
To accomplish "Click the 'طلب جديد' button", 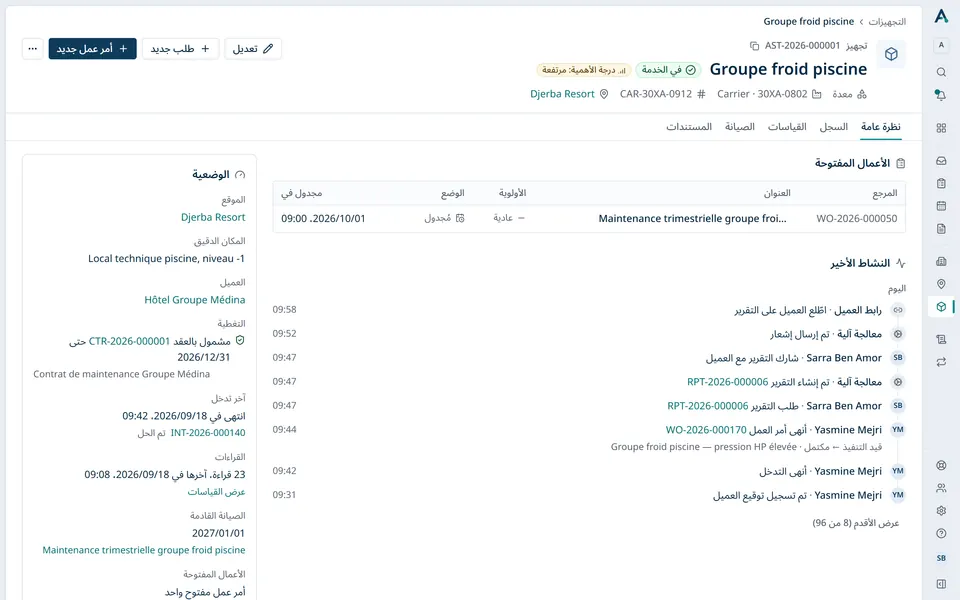I will pos(181,48).
